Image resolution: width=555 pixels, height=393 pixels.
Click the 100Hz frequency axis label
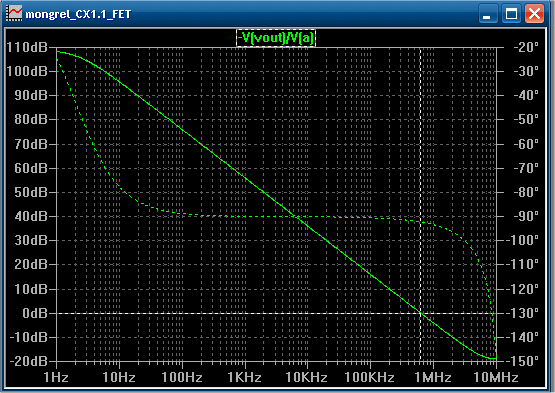coord(182,377)
